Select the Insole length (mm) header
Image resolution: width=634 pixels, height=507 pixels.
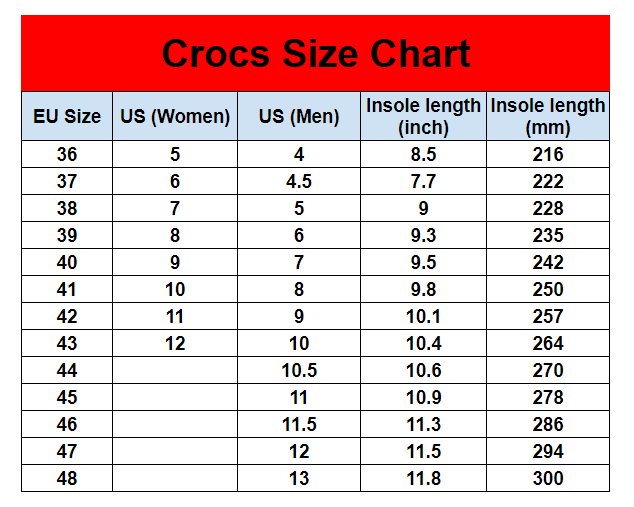point(548,116)
